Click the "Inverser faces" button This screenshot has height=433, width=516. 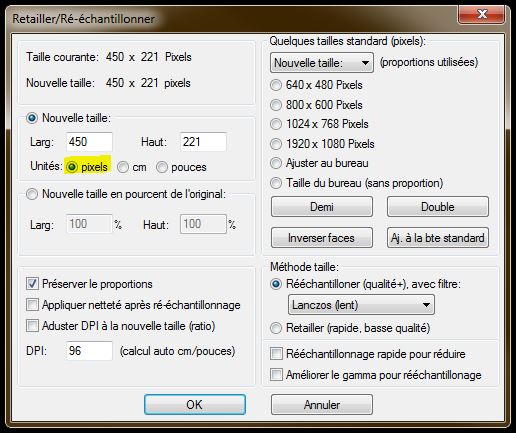(322, 238)
